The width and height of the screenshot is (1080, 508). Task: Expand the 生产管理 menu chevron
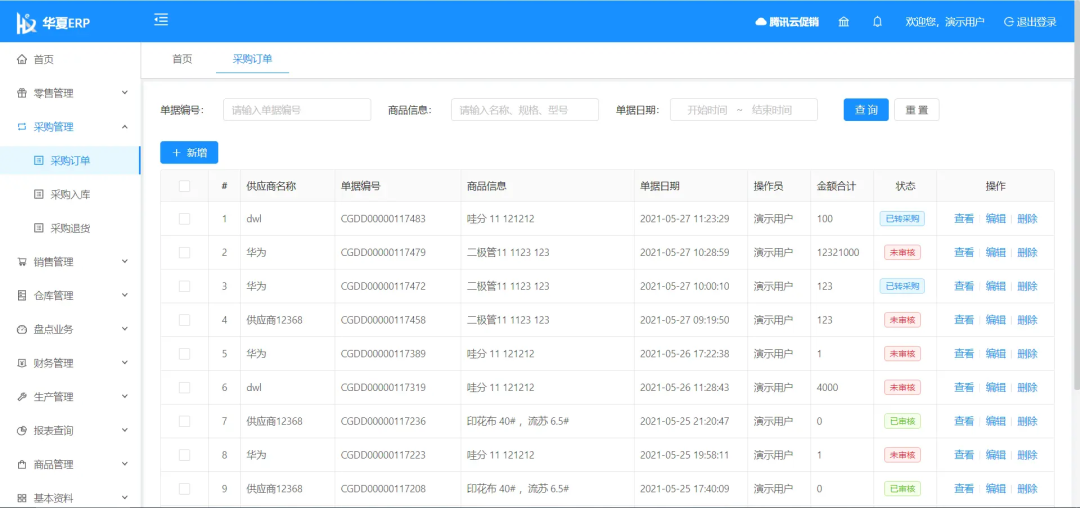tap(125, 396)
